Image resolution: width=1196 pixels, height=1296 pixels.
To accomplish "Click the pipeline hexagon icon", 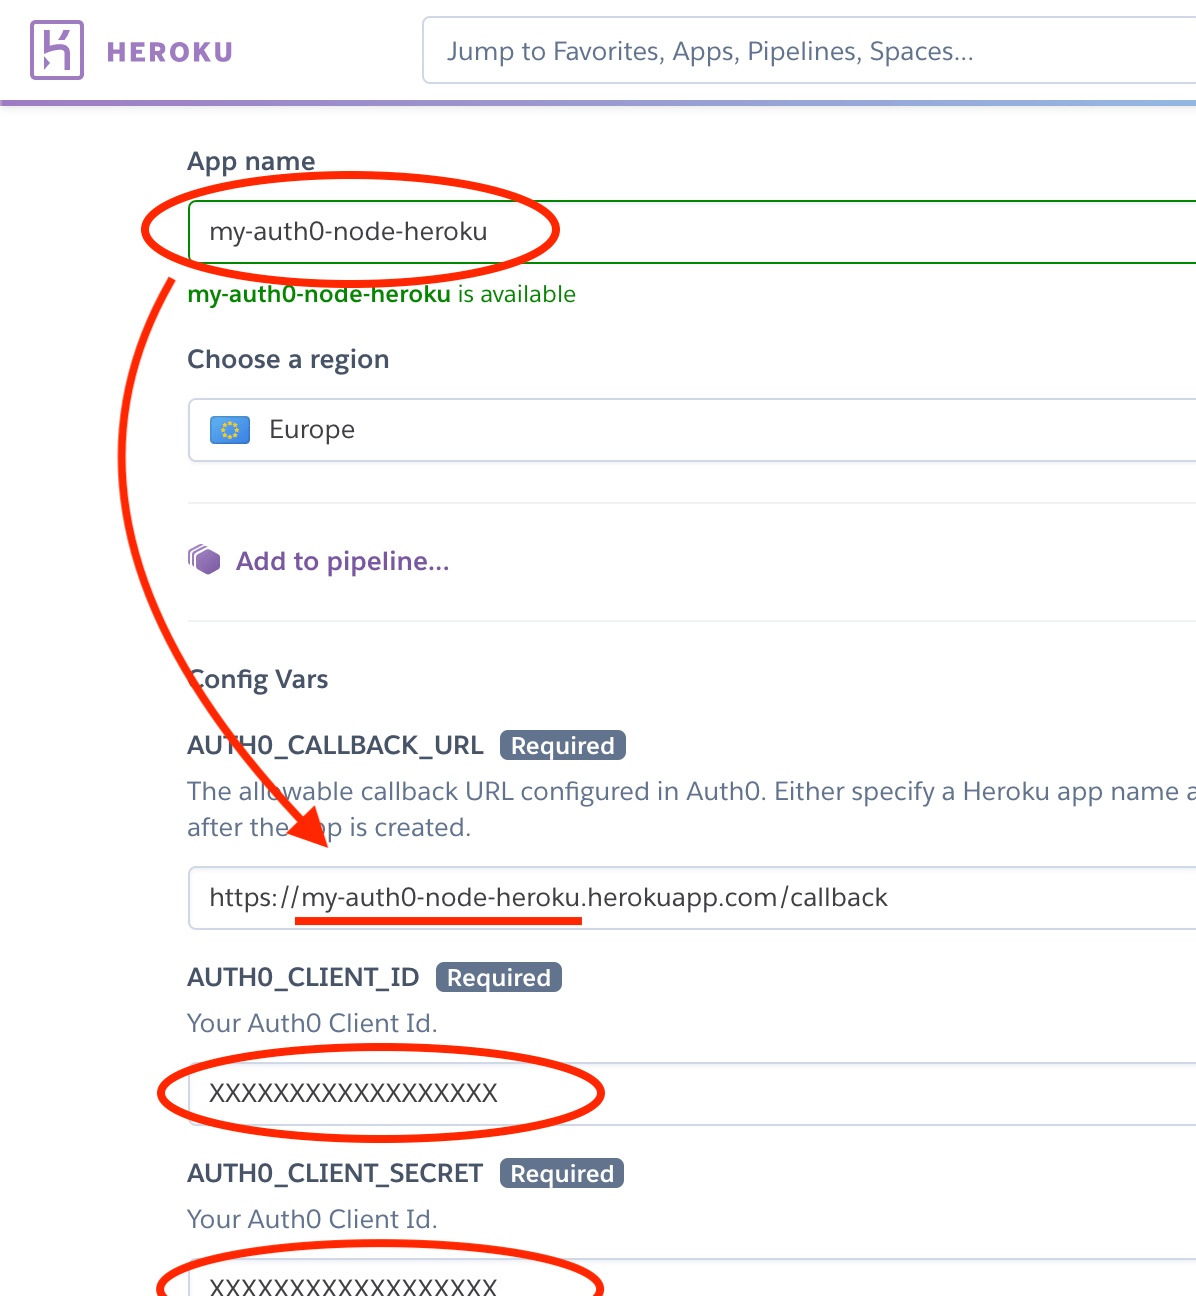I will 204,560.
